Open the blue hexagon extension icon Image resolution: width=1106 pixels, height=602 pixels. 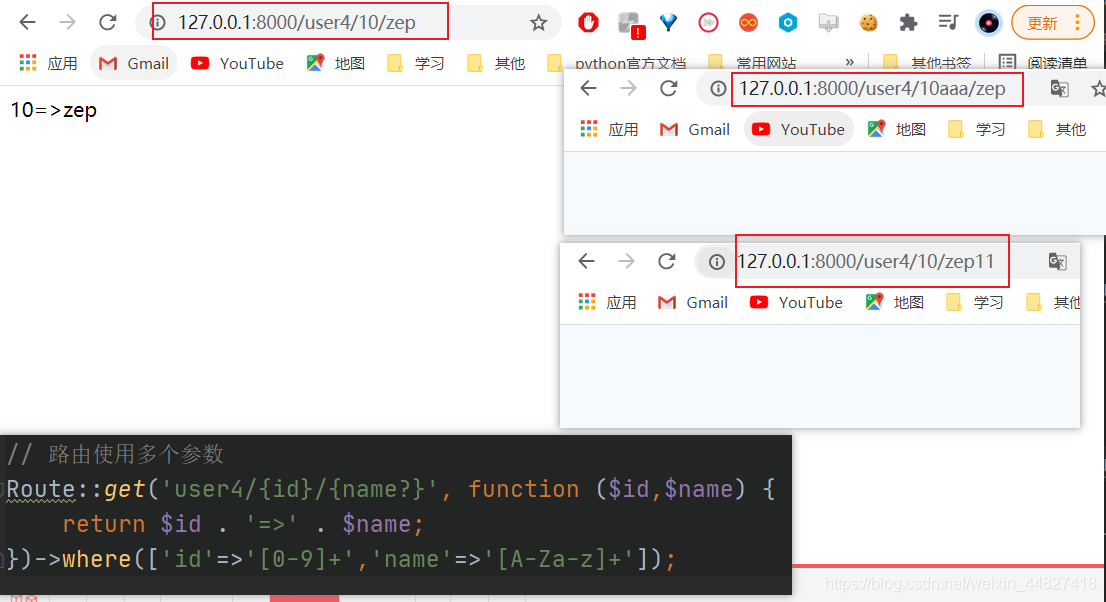click(788, 23)
